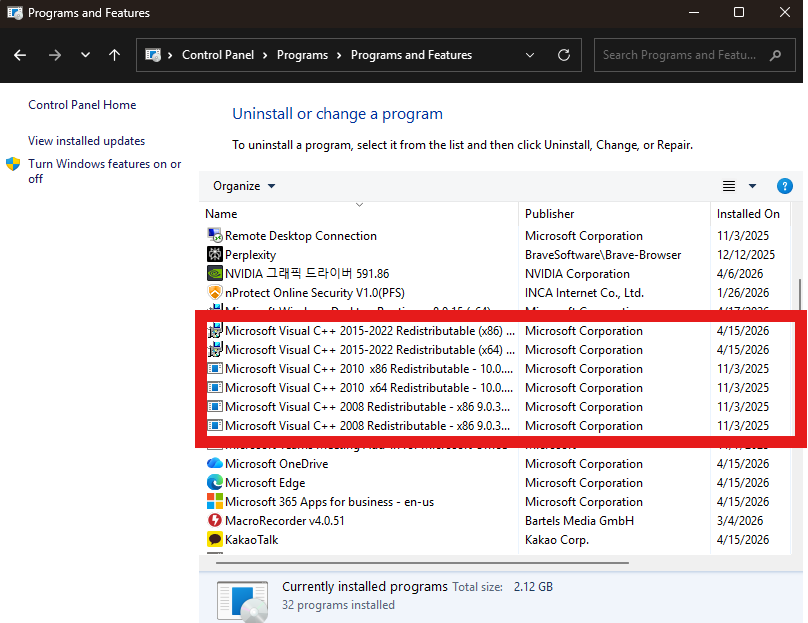This screenshot has height=623, width=808.
Task: Click View installed updates link
Action: point(86,141)
